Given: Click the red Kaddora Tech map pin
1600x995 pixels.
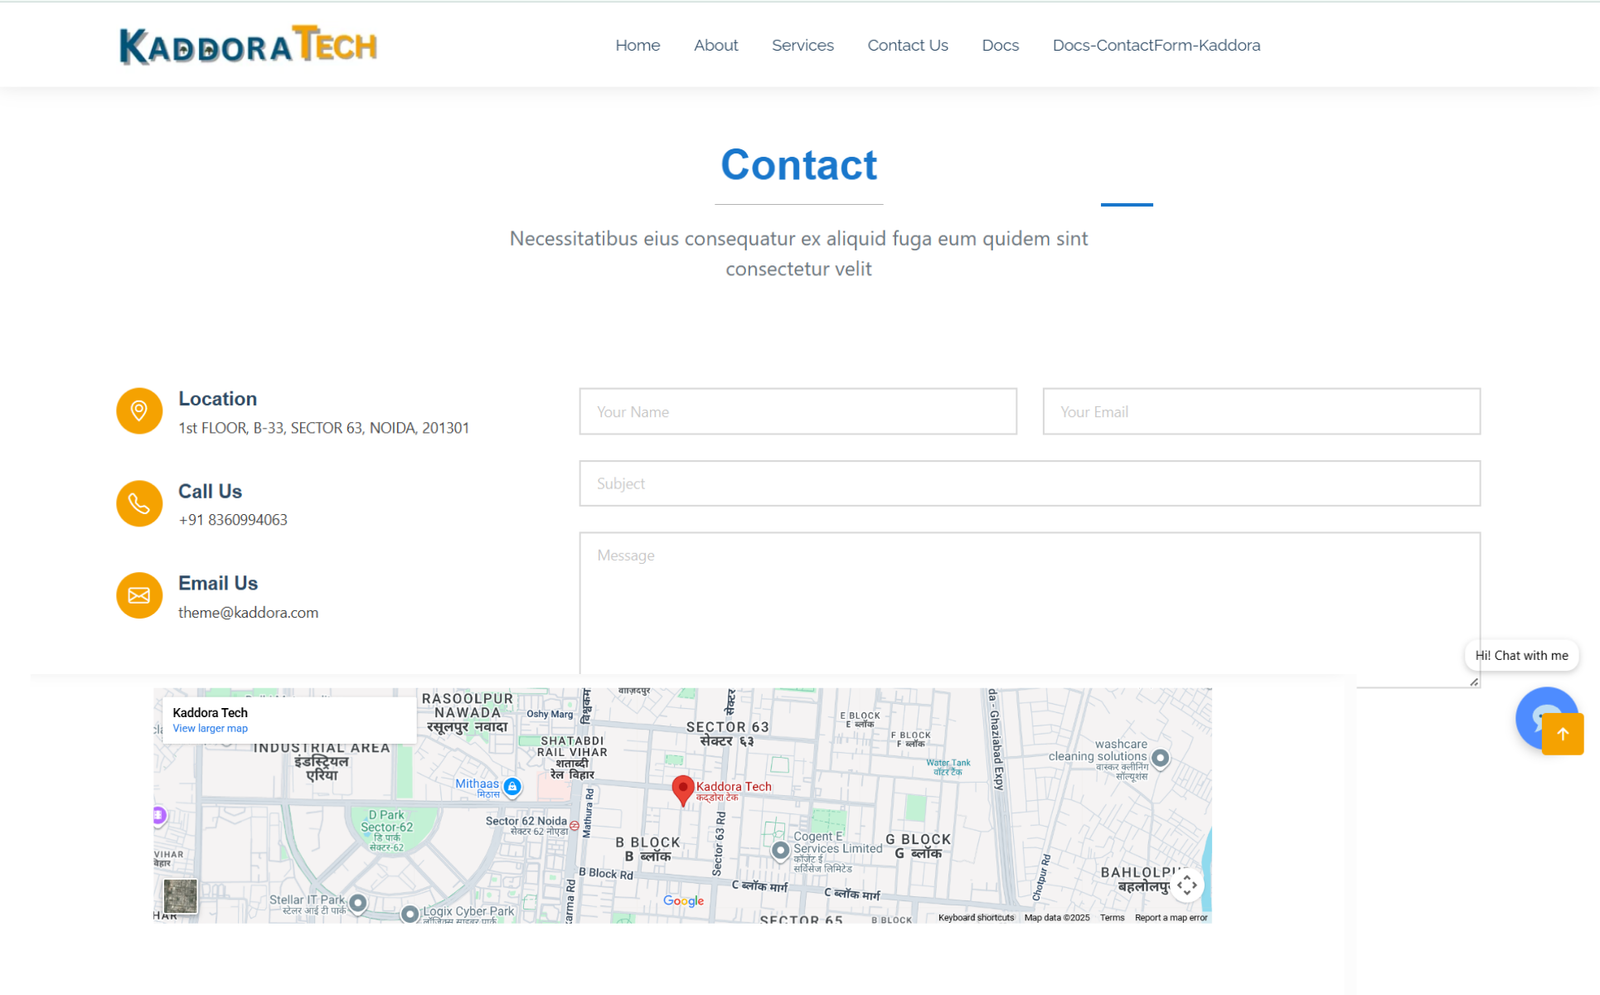Looking at the screenshot, I should 682,790.
